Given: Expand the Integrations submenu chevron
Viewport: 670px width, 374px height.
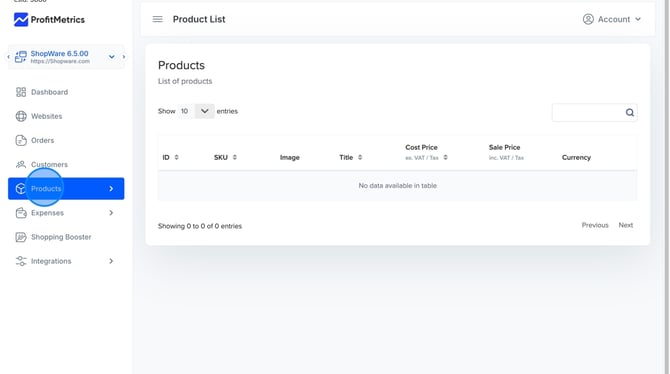Looking at the screenshot, I should point(111,261).
